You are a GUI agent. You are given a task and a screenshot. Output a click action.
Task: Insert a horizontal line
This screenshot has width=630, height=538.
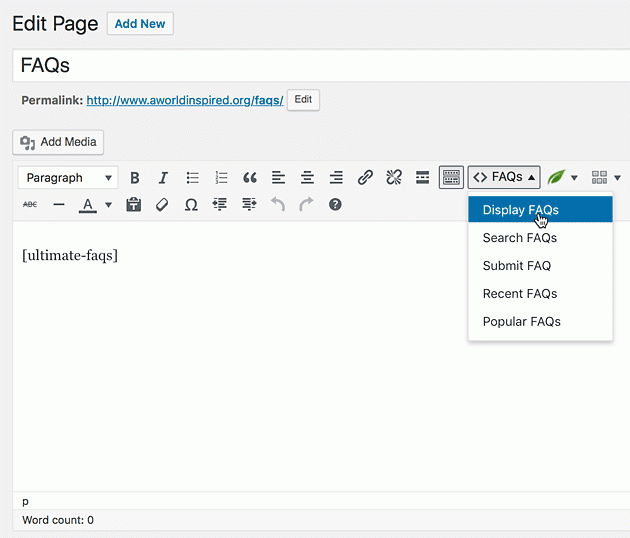tap(59, 205)
